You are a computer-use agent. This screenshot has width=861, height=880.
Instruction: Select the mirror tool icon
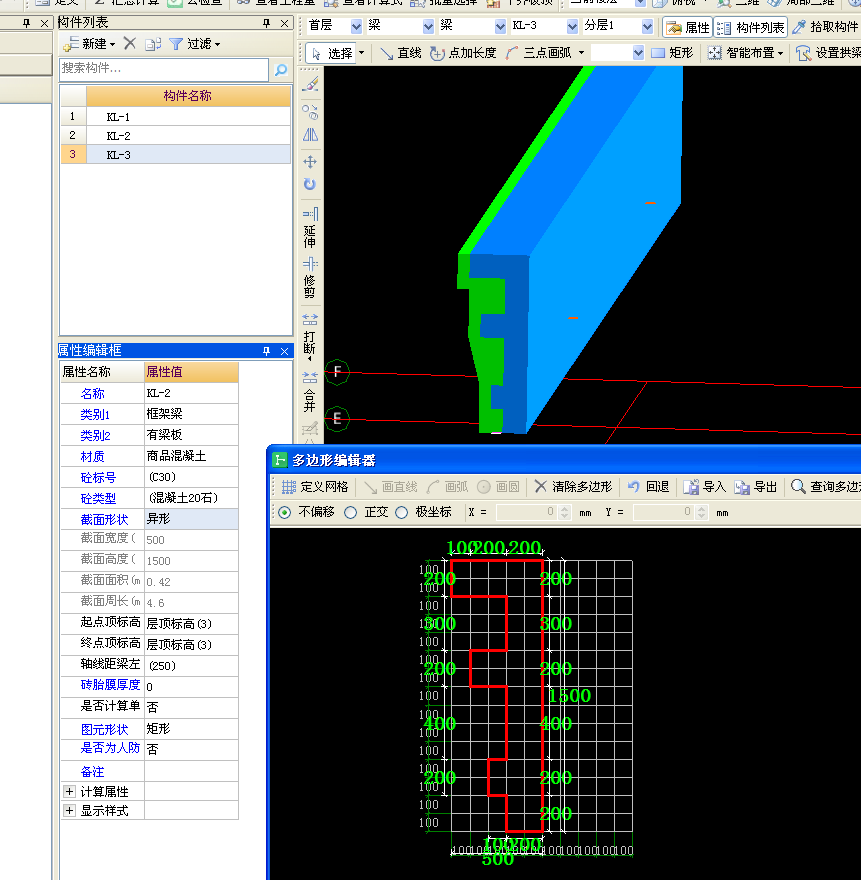click(310, 135)
